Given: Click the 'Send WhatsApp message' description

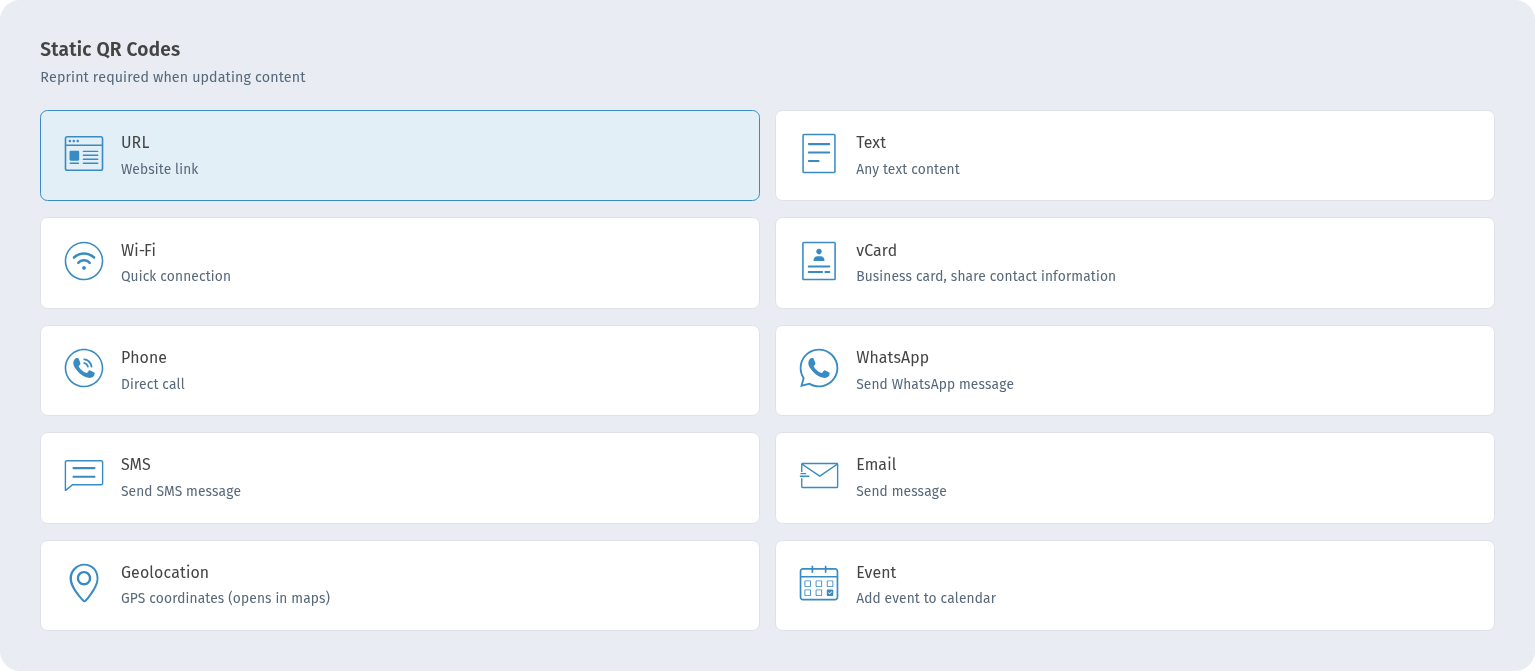Looking at the screenshot, I should tap(935, 384).
